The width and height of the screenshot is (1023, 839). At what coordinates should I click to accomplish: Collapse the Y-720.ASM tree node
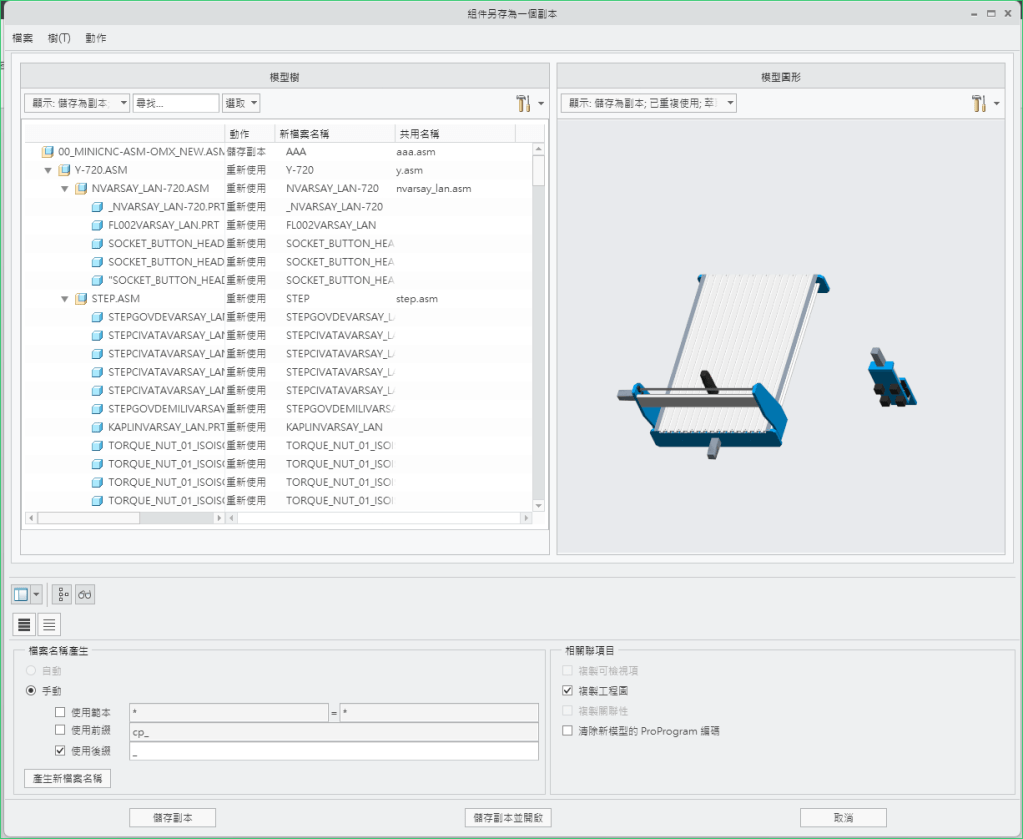(48, 171)
